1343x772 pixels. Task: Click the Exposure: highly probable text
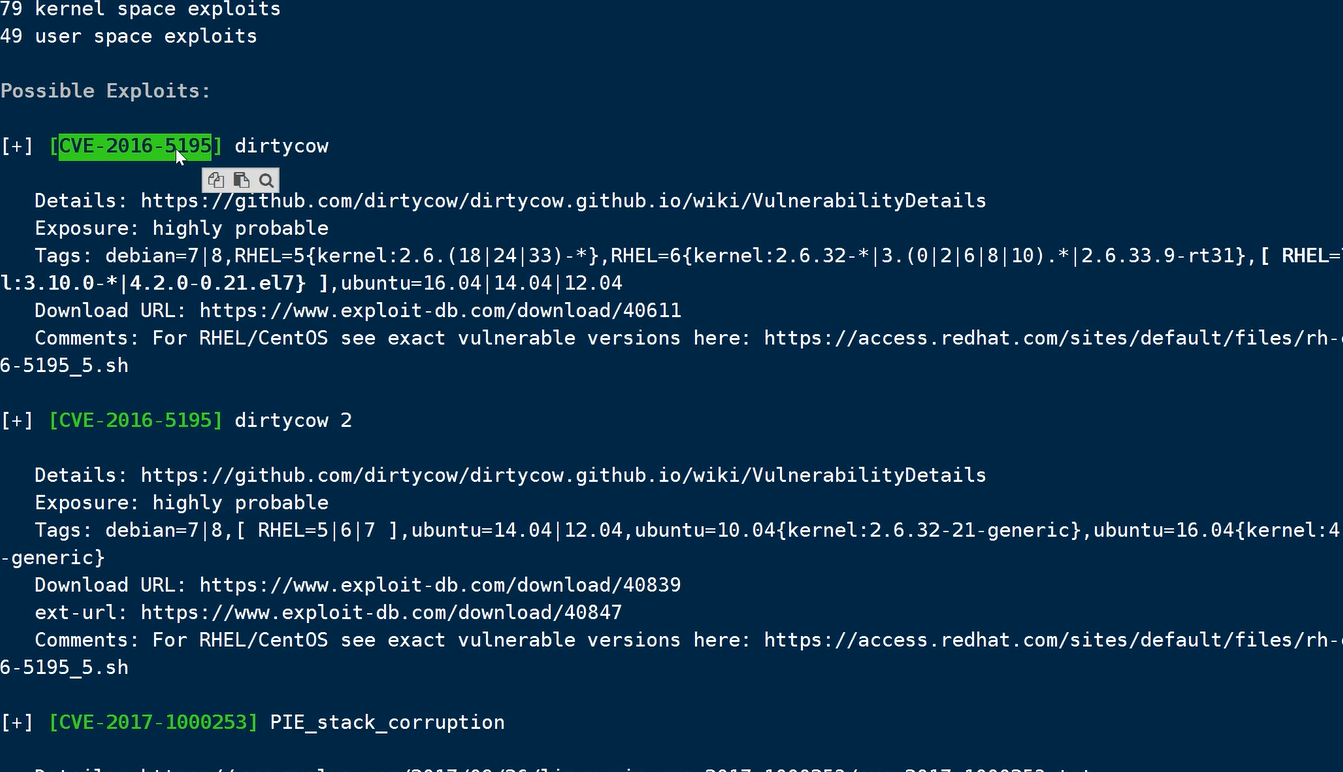[181, 227]
